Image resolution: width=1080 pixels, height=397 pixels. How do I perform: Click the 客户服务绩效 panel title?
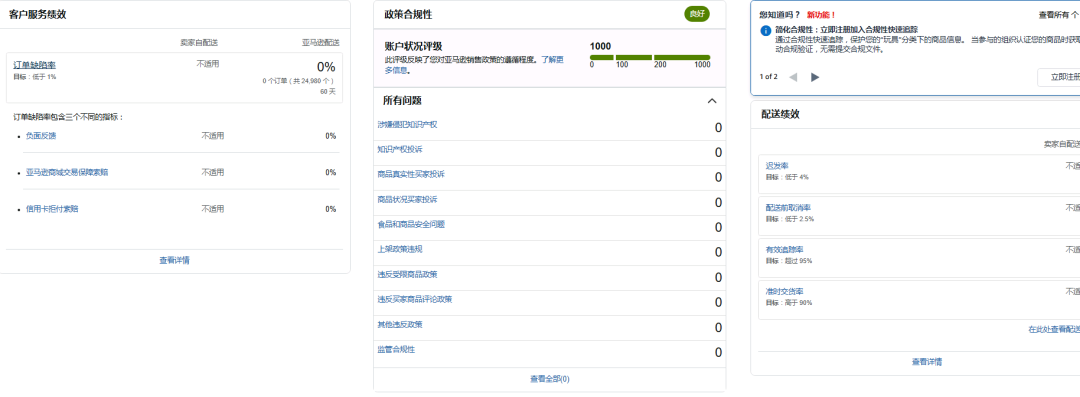[38, 14]
